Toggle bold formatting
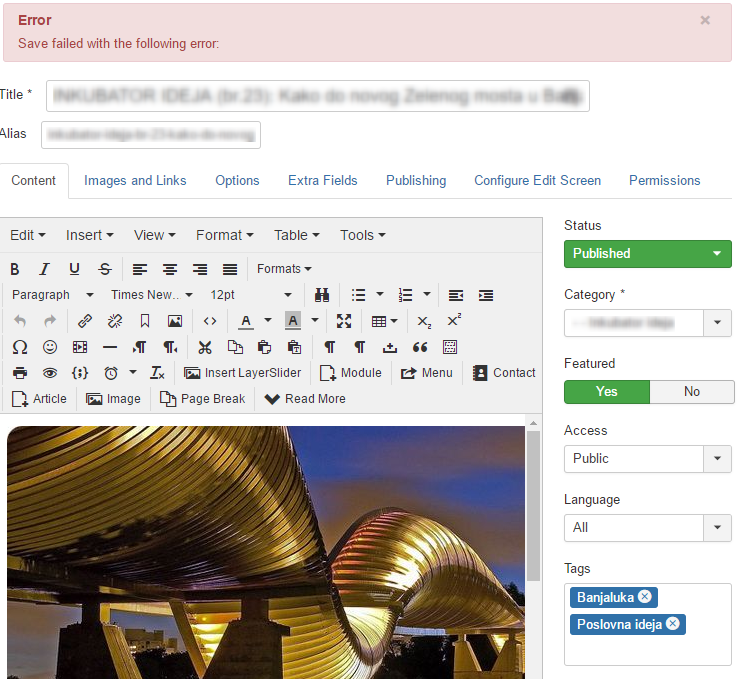This screenshot has width=742, height=679. [x=15, y=269]
